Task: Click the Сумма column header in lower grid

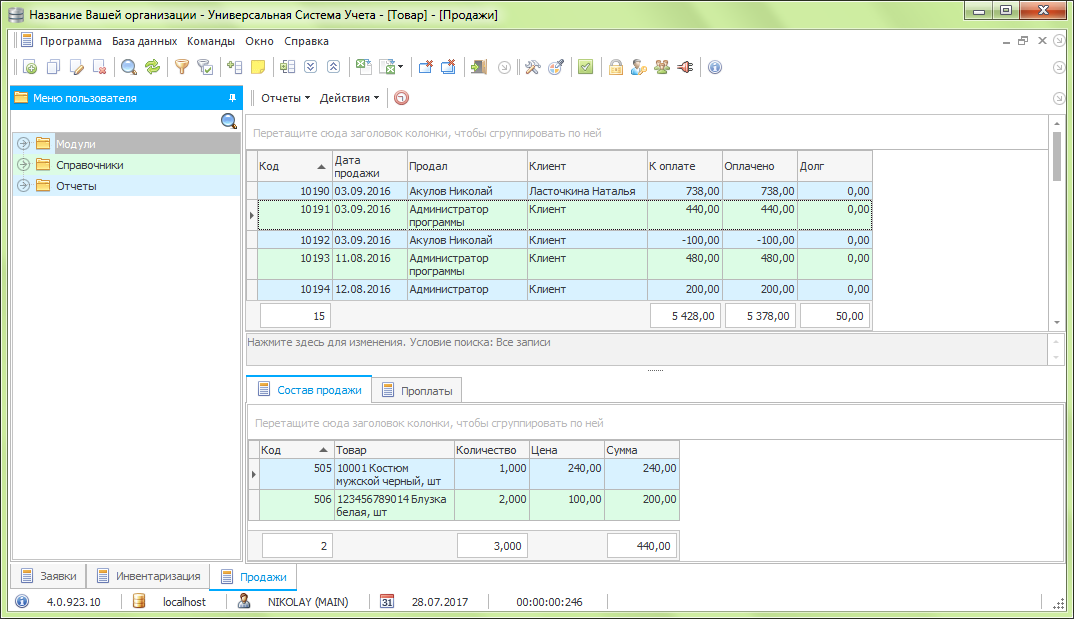Action: (642, 450)
